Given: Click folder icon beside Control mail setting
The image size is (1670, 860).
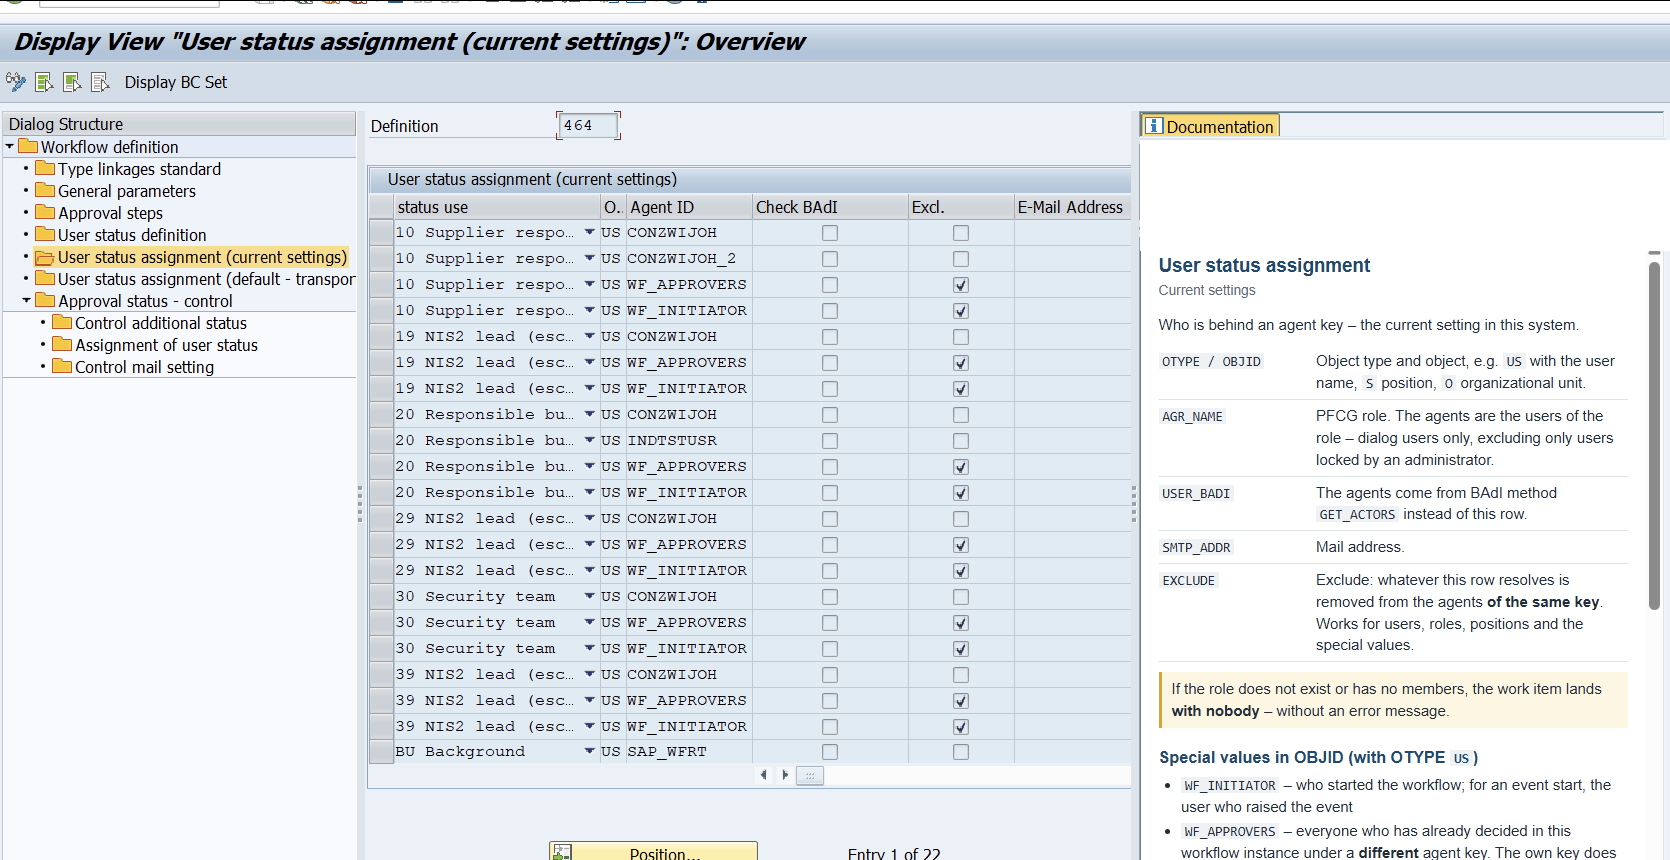Looking at the screenshot, I should (x=62, y=366).
